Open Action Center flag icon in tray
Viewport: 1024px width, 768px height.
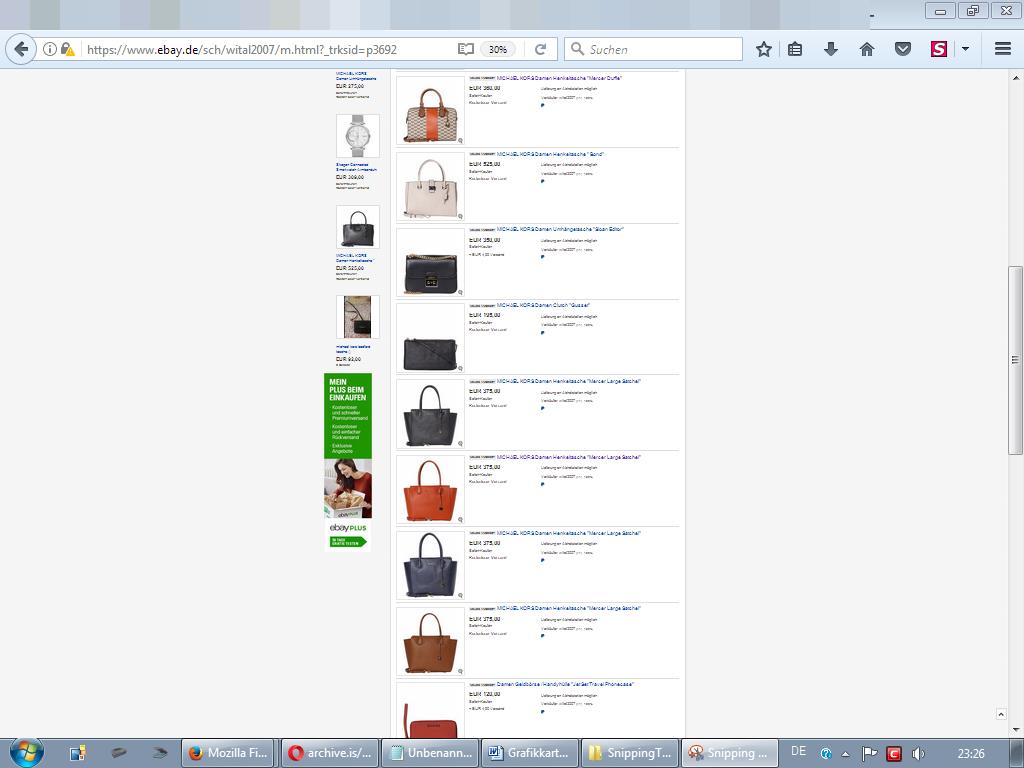click(x=869, y=753)
